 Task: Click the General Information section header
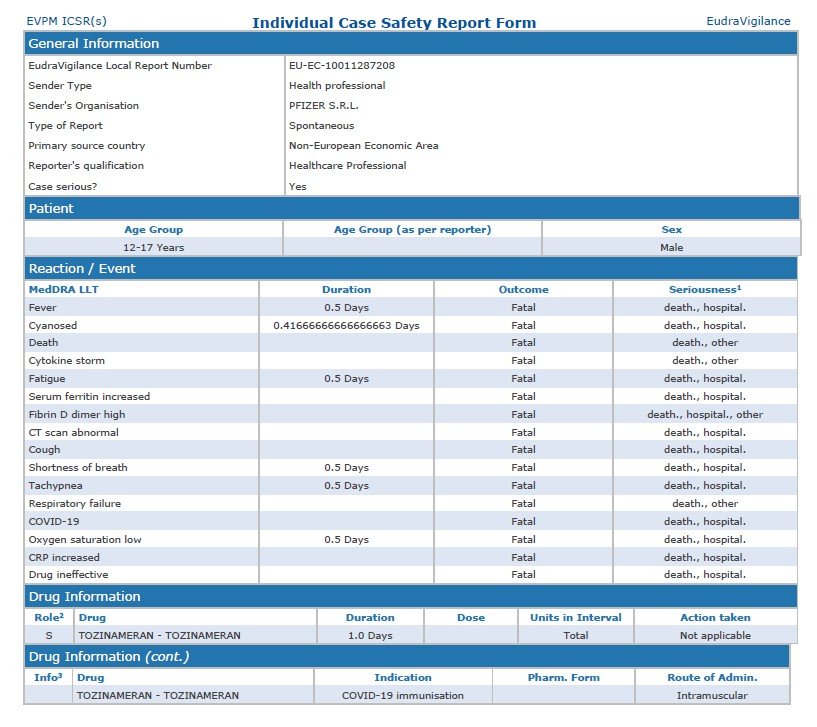tap(93, 44)
